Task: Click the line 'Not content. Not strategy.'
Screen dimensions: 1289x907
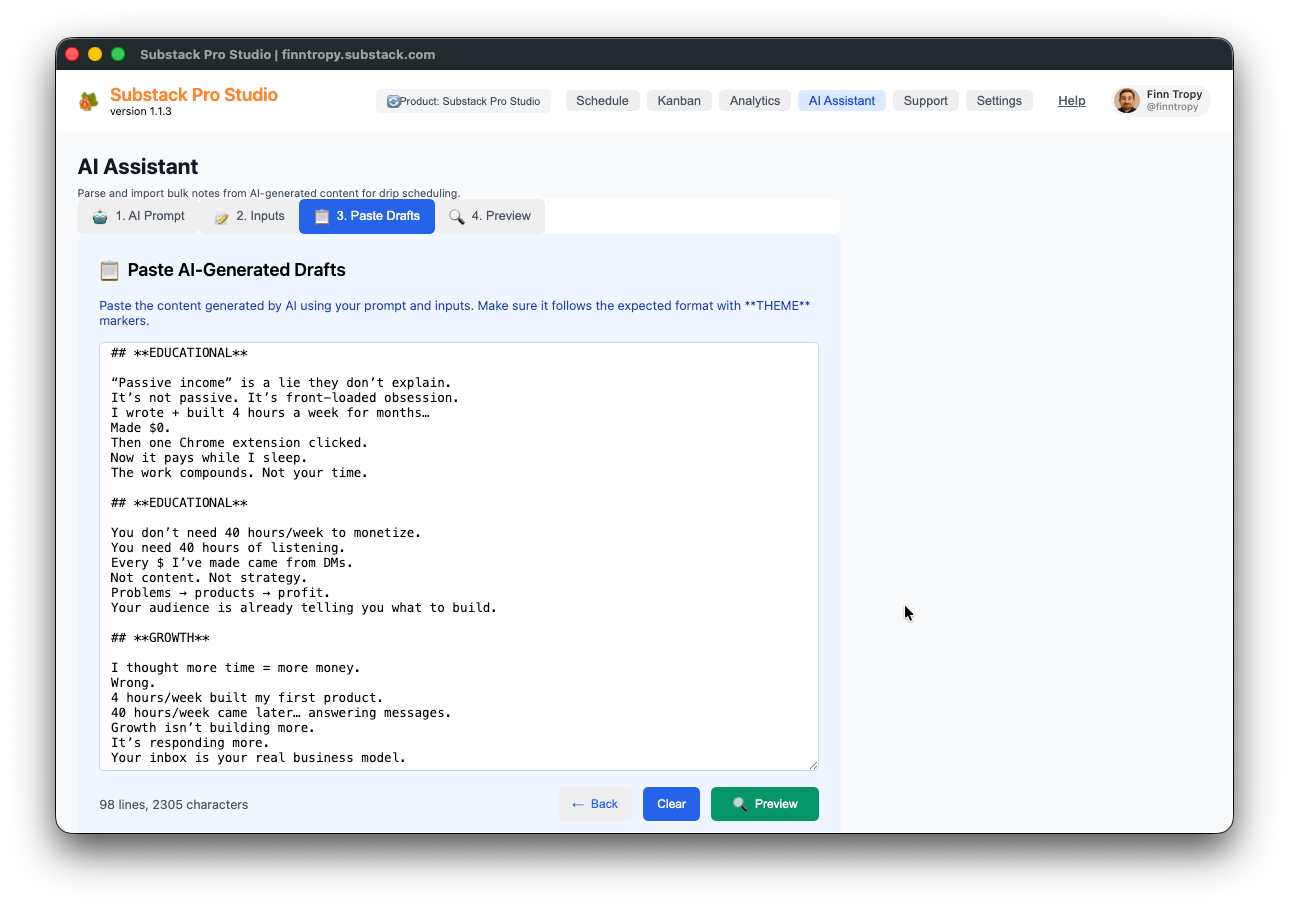Action: click(209, 578)
